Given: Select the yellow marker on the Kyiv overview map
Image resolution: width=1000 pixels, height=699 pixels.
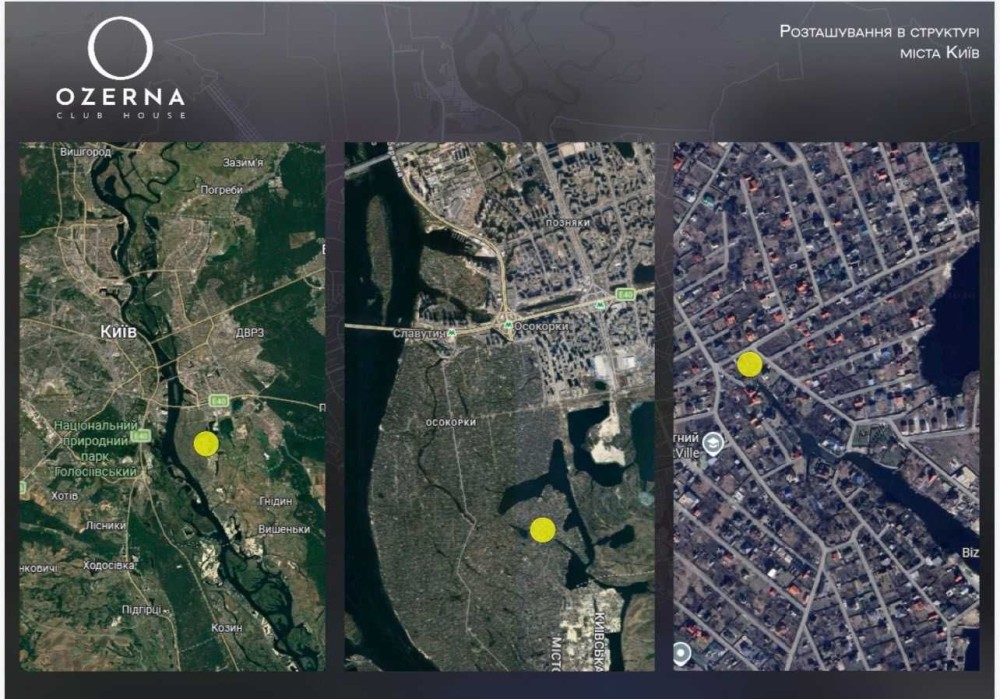Looking at the screenshot, I should [205, 443].
